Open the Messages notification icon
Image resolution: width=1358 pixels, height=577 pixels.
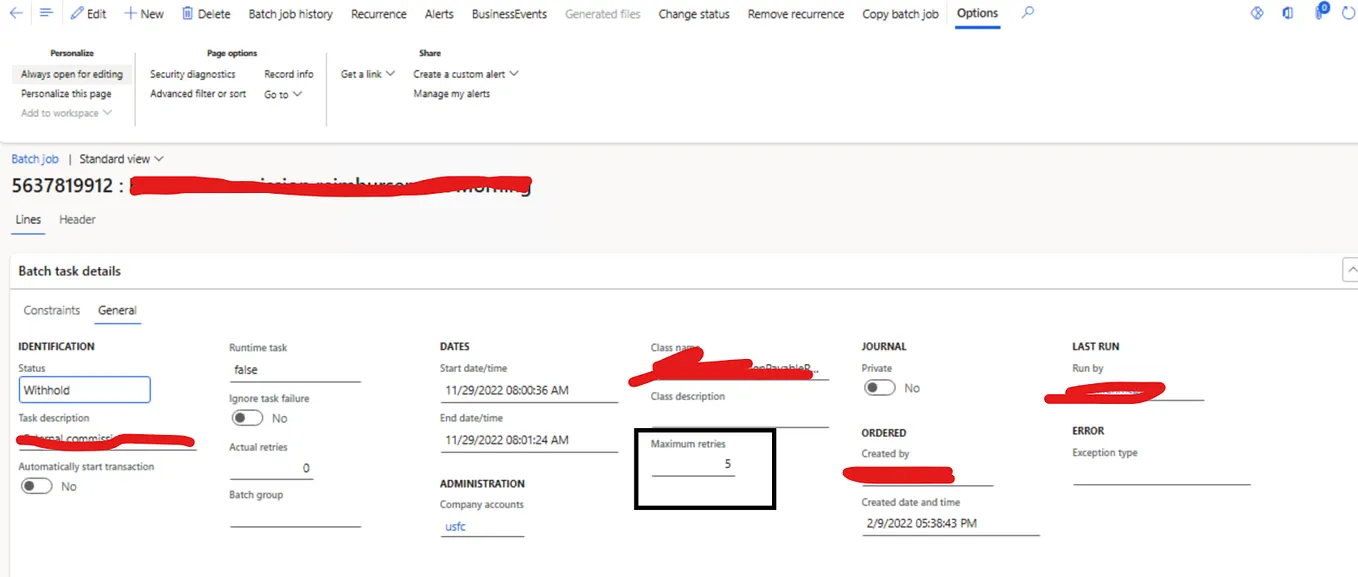1319,13
